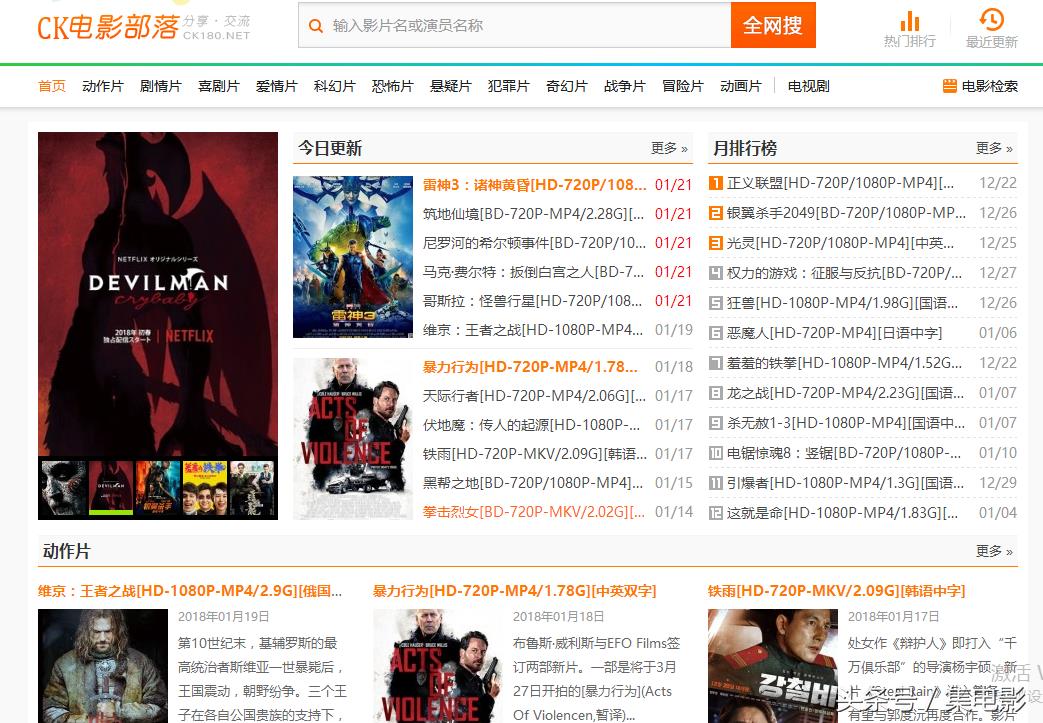Open 最近更新 clock icon
The width and height of the screenshot is (1043, 723).
click(991, 19)
